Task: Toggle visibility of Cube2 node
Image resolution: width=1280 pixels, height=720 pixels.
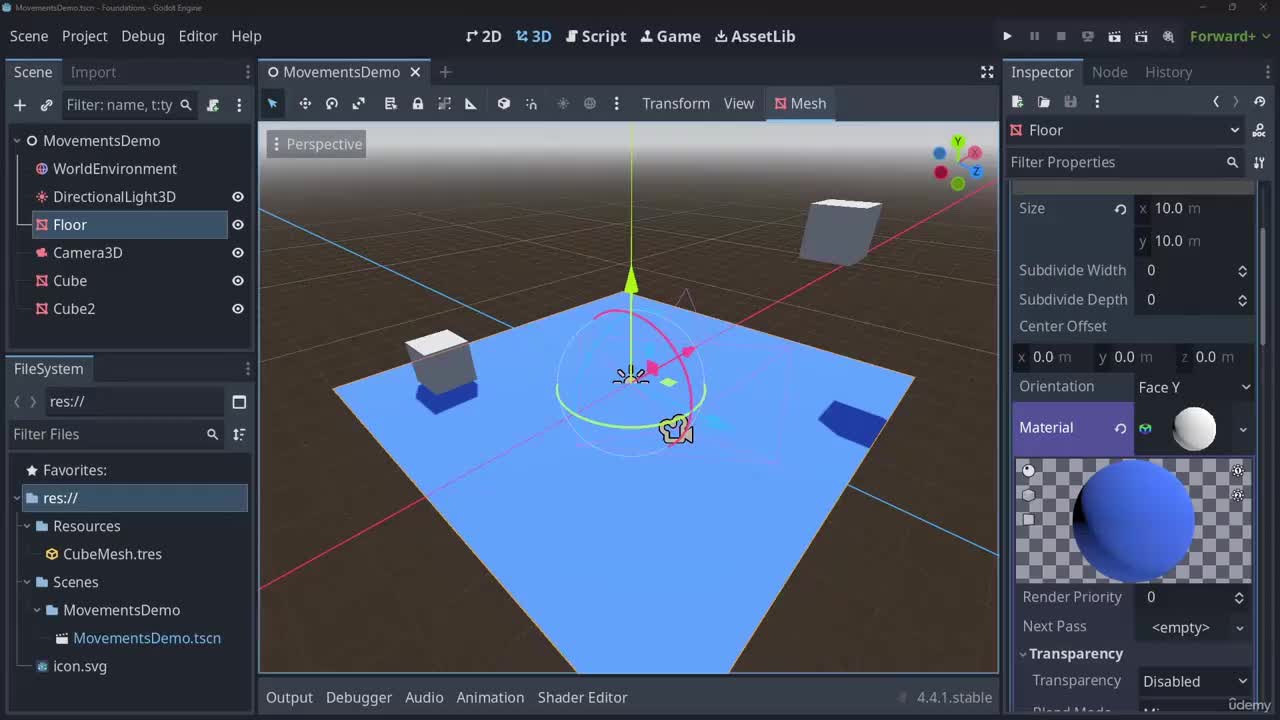Action: (238, 309)
